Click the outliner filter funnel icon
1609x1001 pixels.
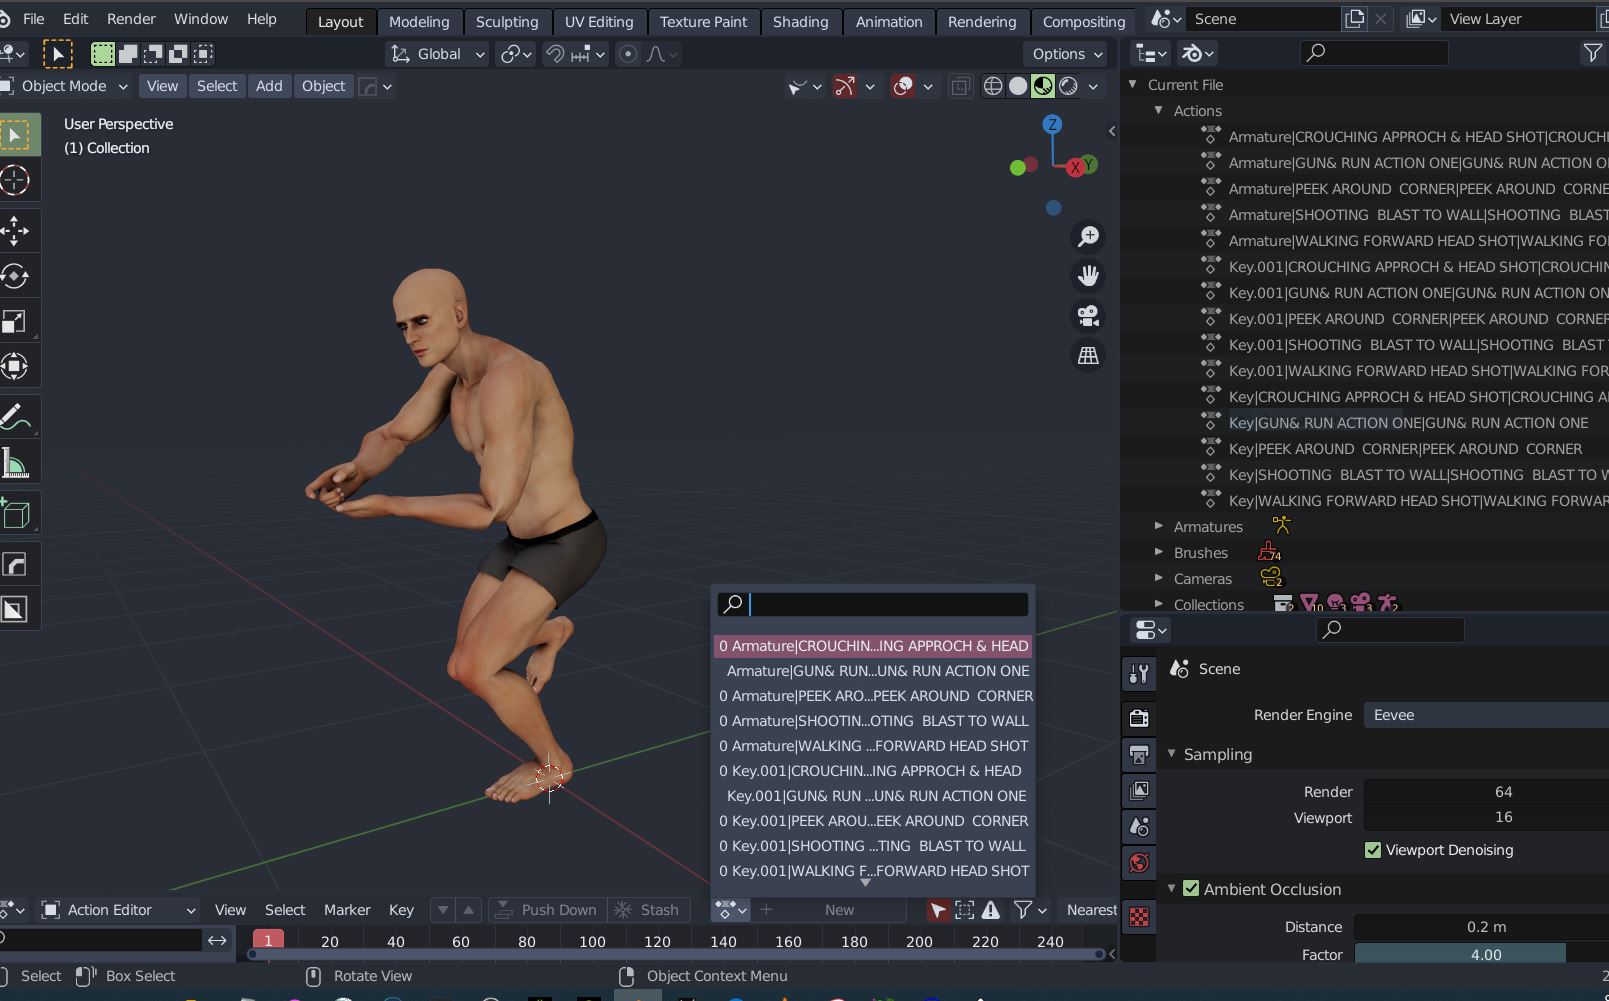coord(1592,53)
